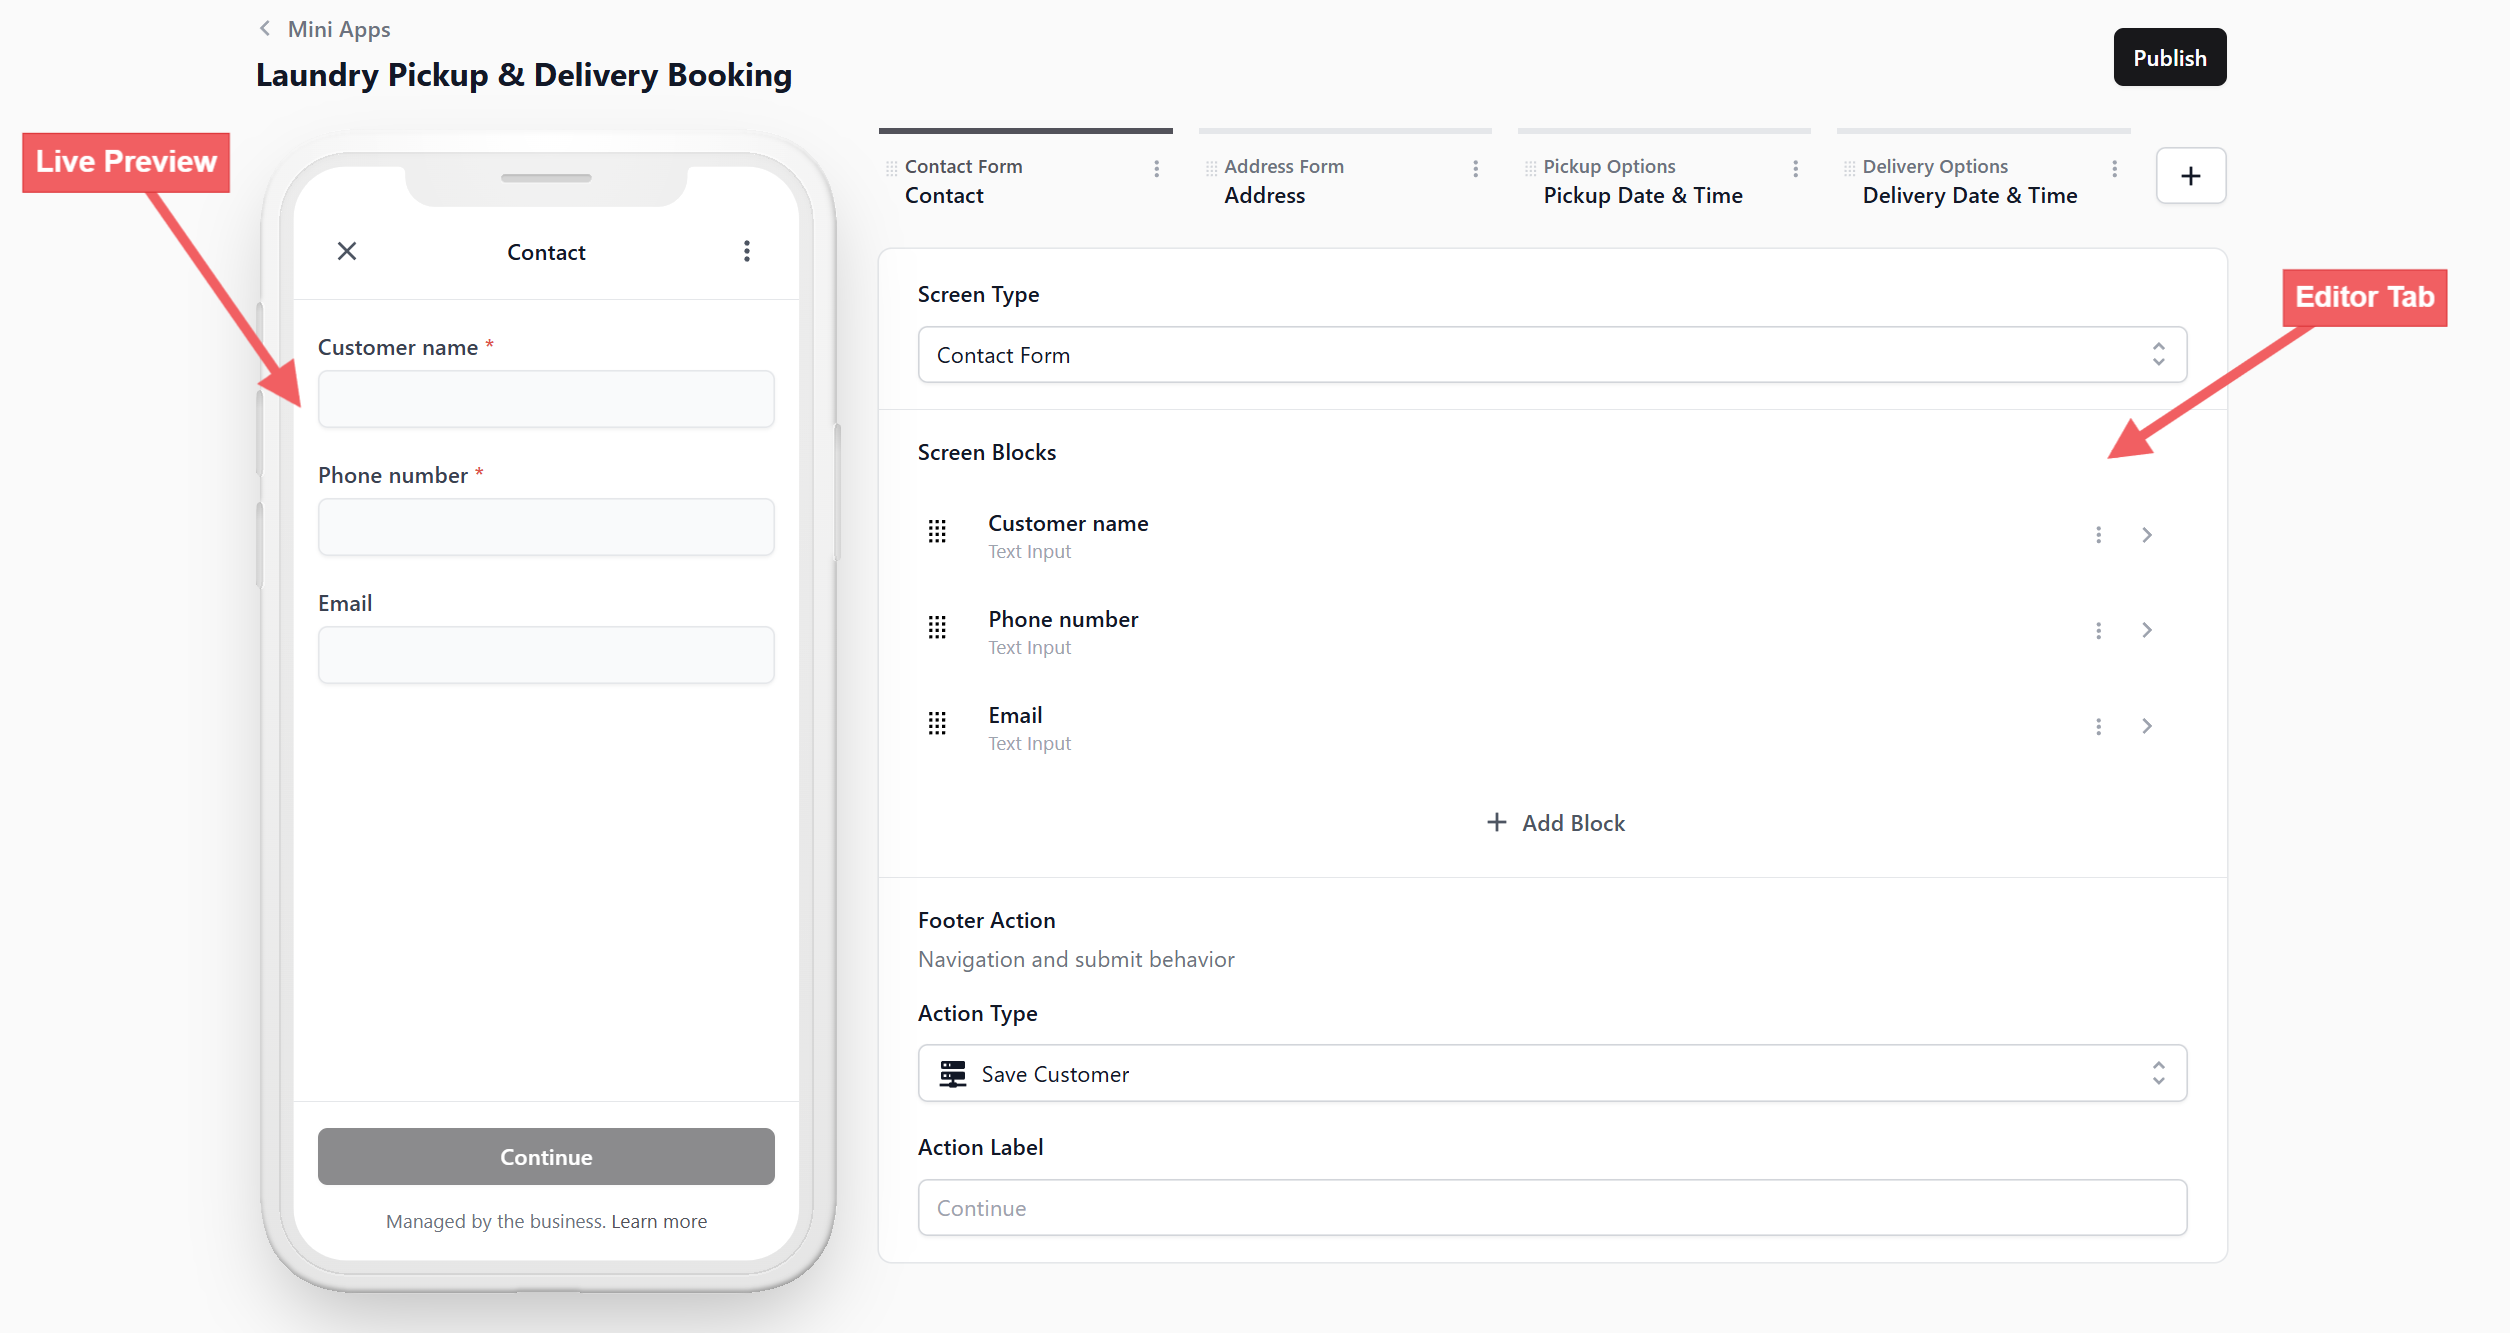The width and height of the screenshot is (2511, 1334).
Task: Close the phone preview with X icon
Action: 347,251
